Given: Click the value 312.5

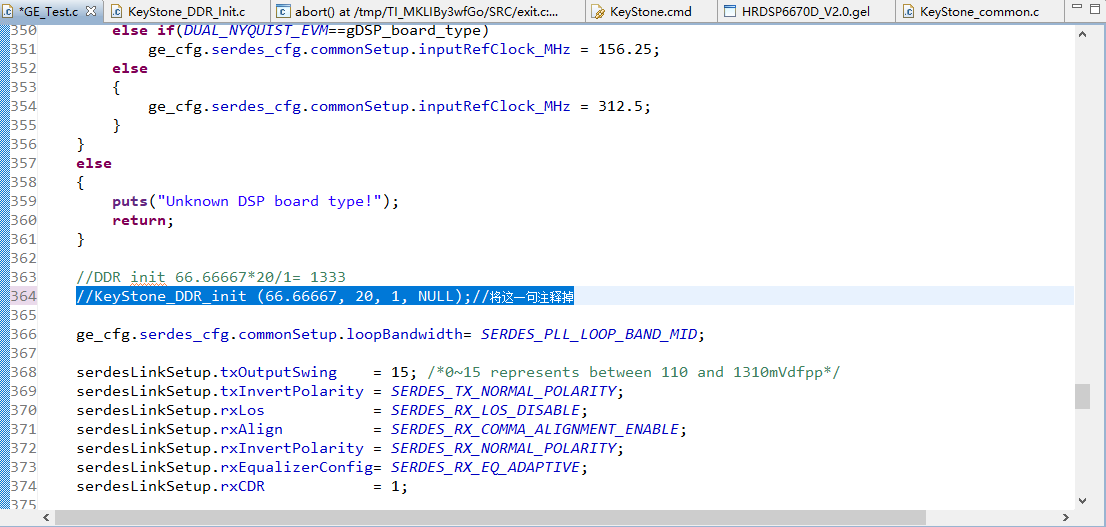Looking at the screenshot, I should (x=620, y=107).
